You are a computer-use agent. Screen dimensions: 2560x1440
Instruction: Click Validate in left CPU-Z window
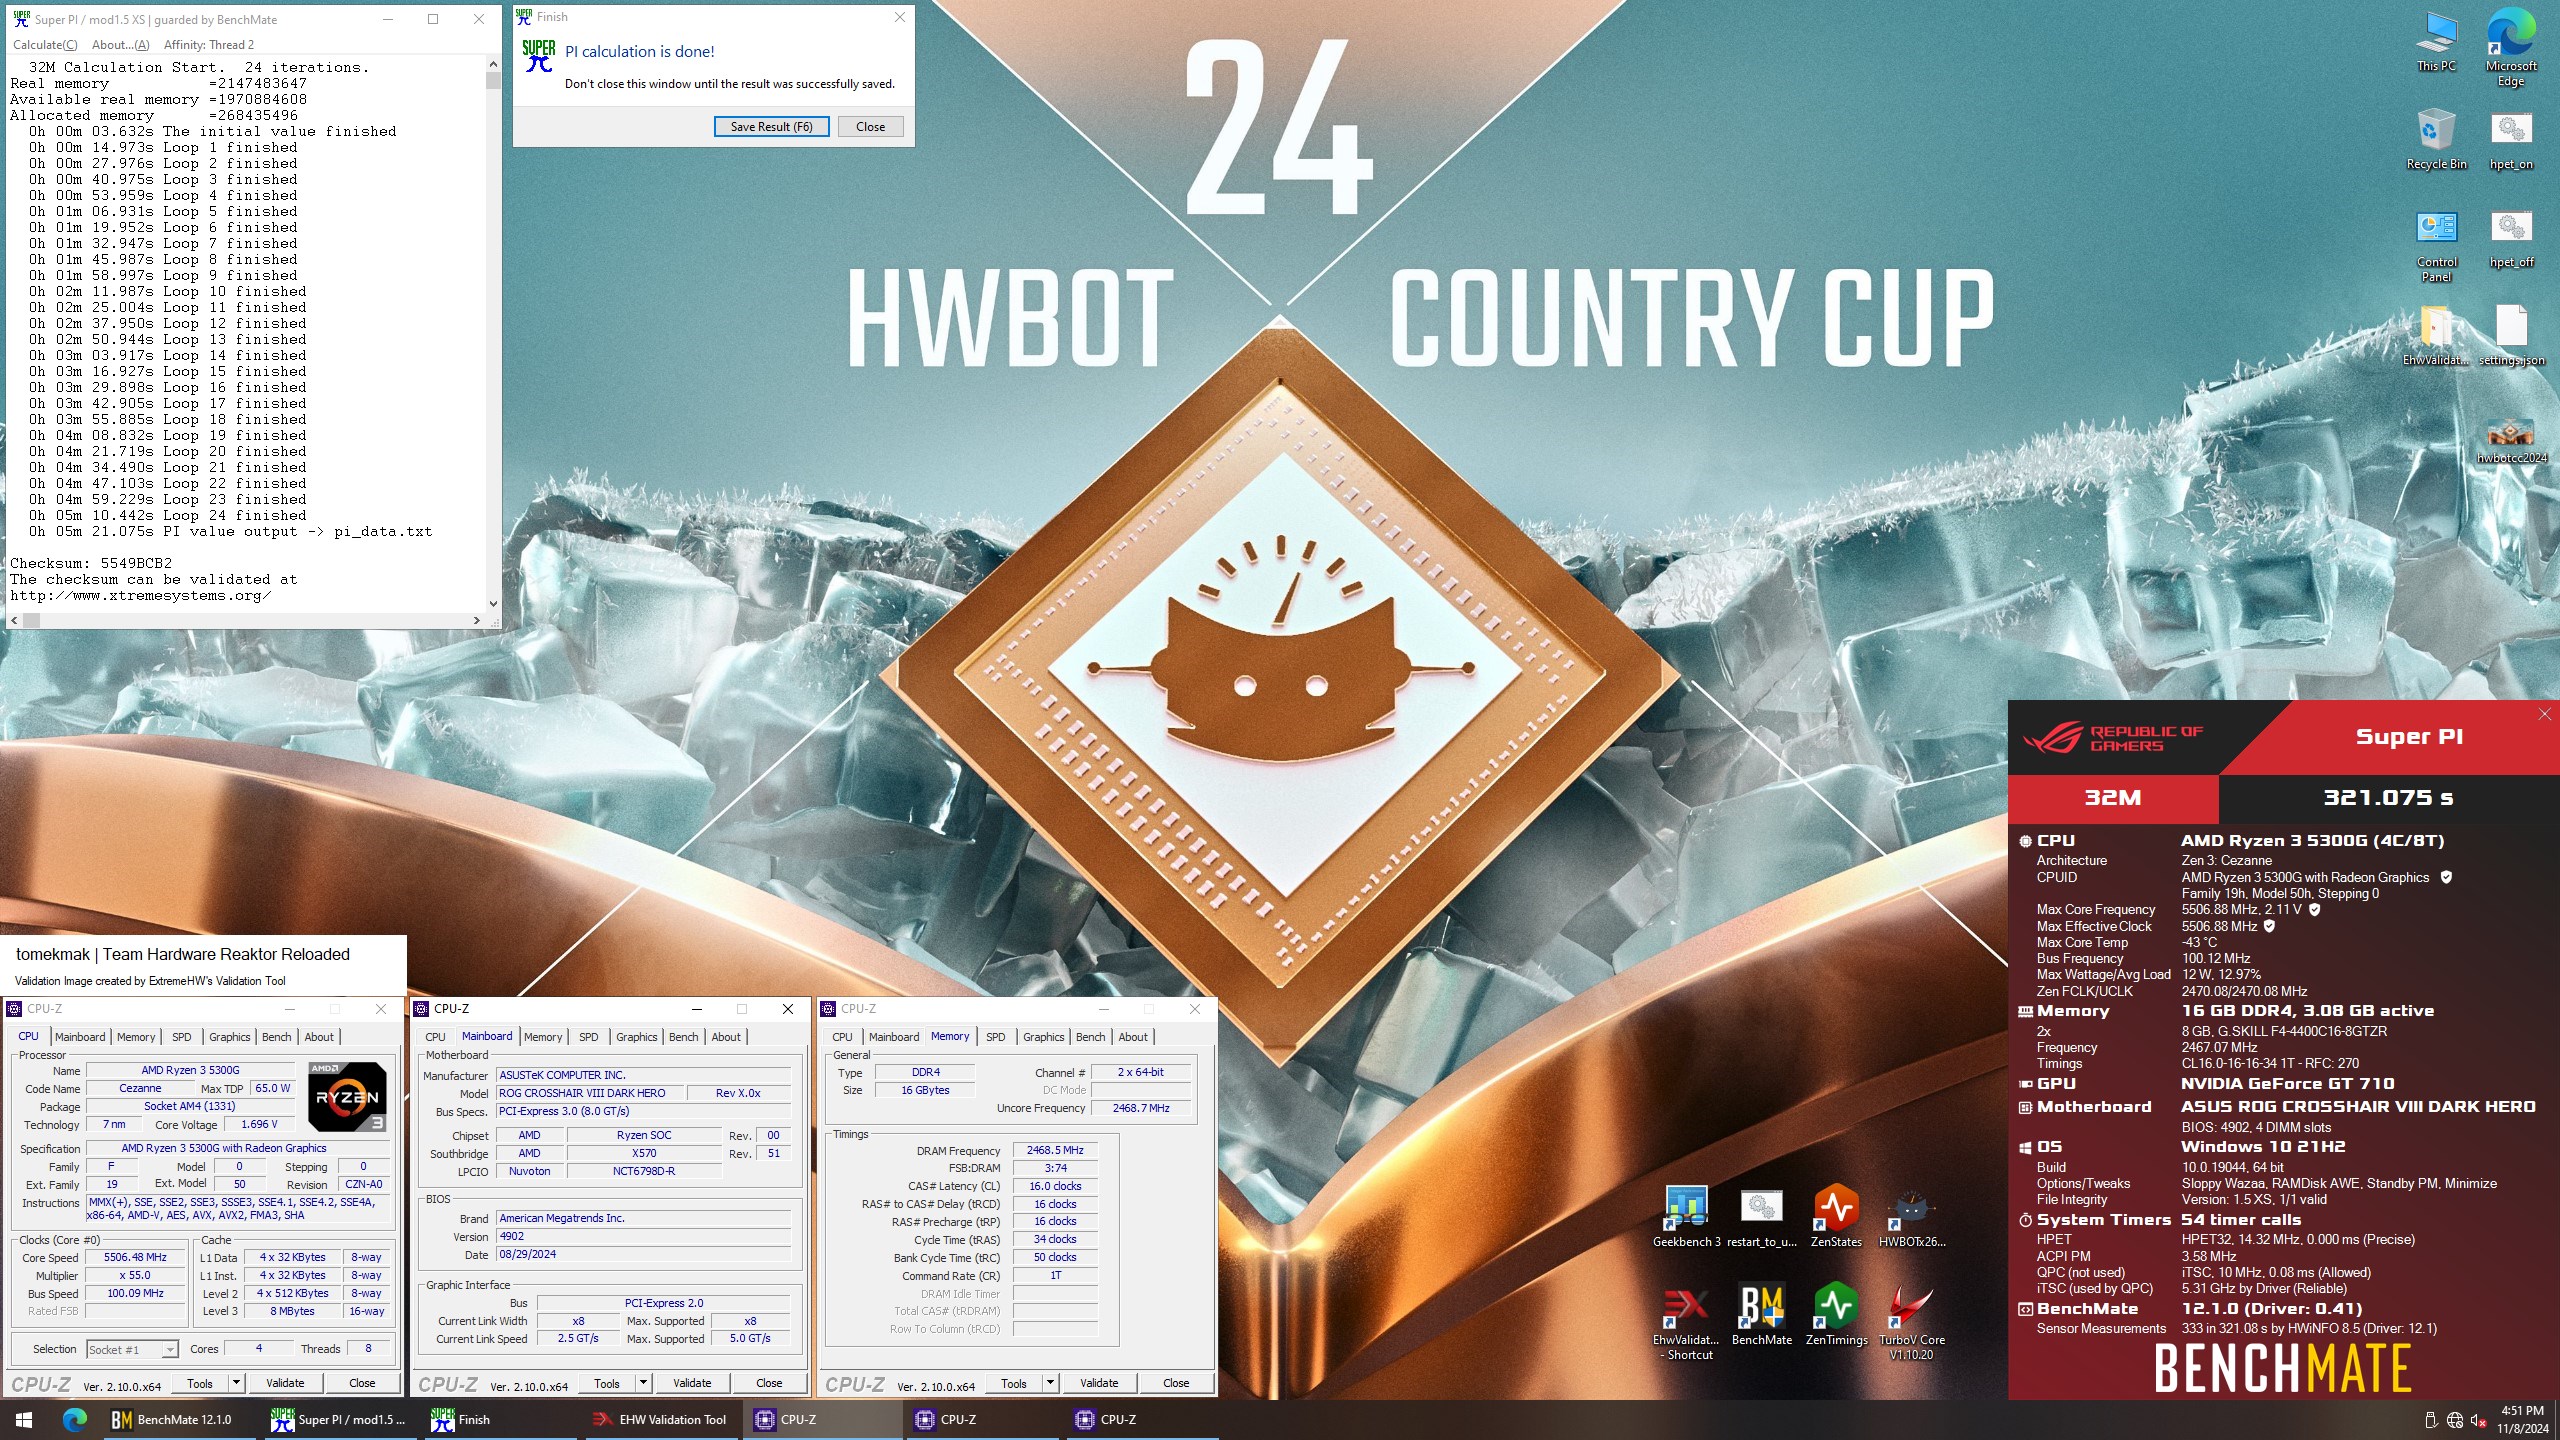[x=285, y=1383]
